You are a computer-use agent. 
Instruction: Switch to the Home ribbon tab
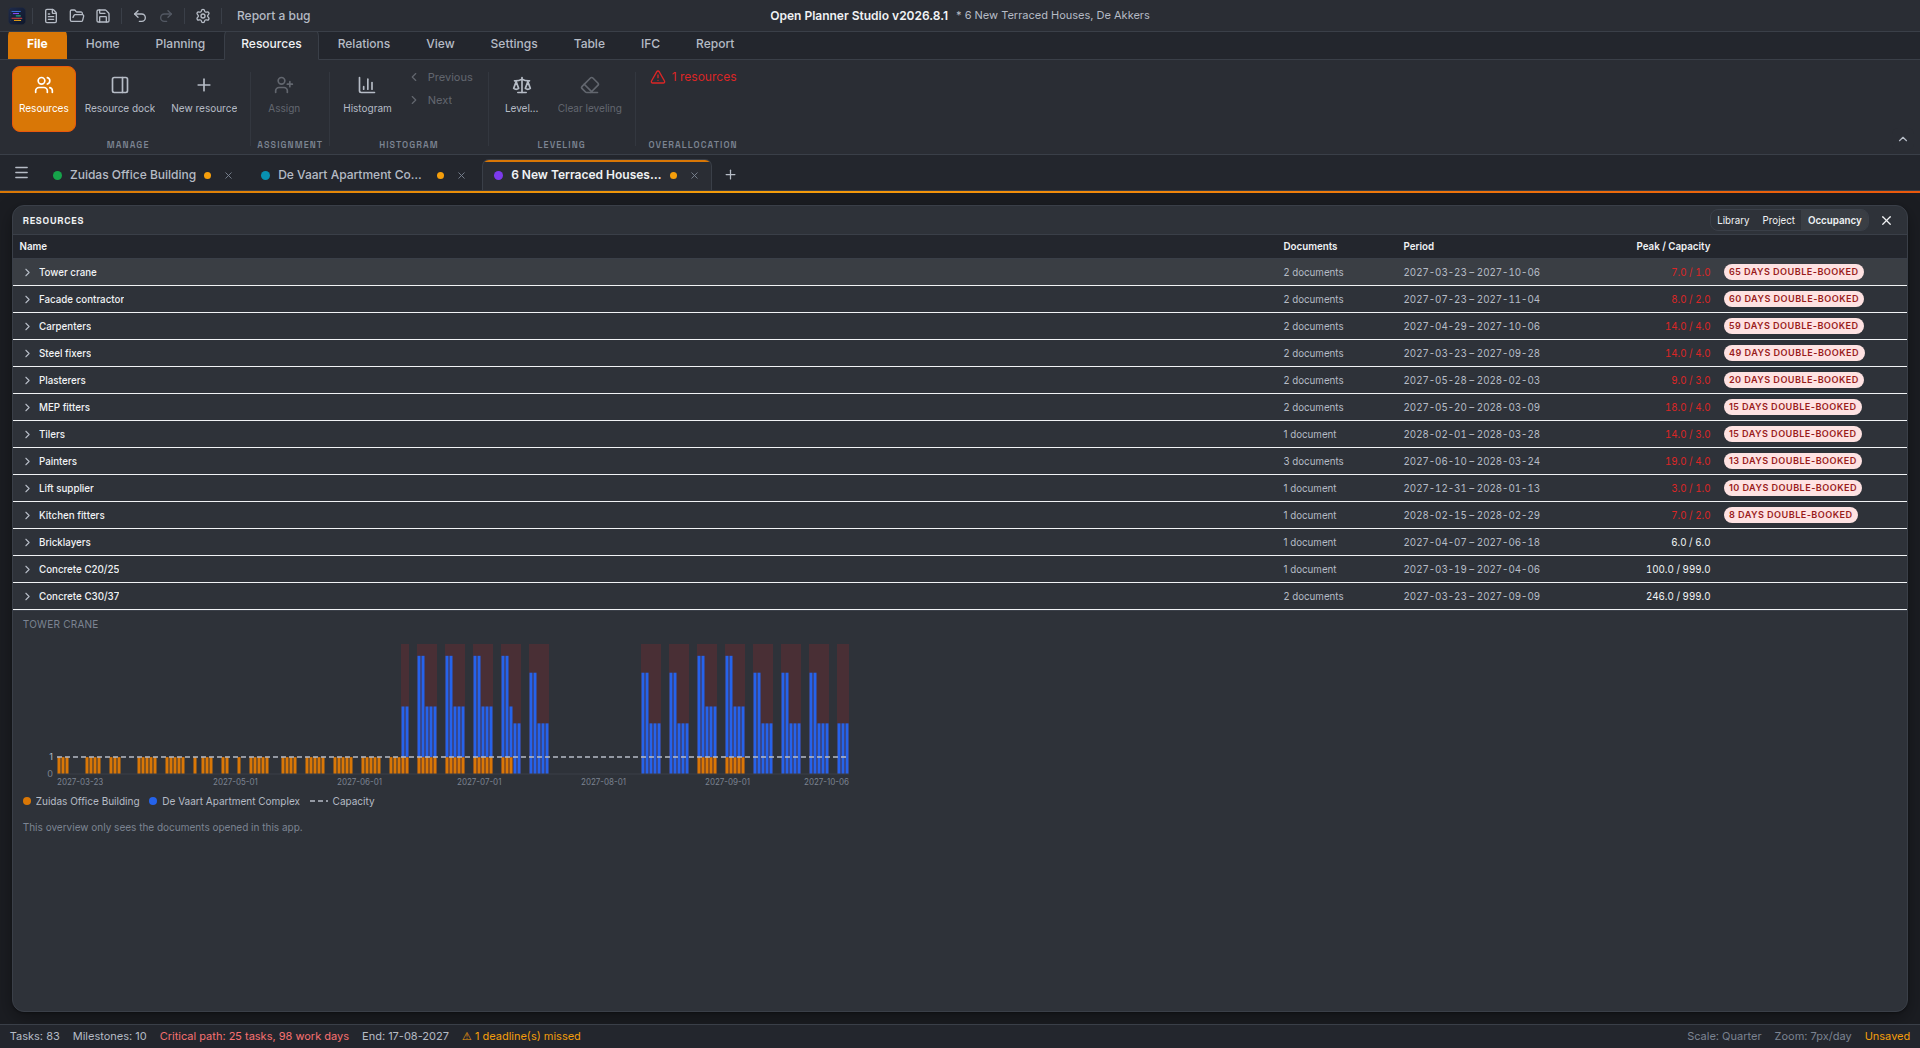(102, 44)
